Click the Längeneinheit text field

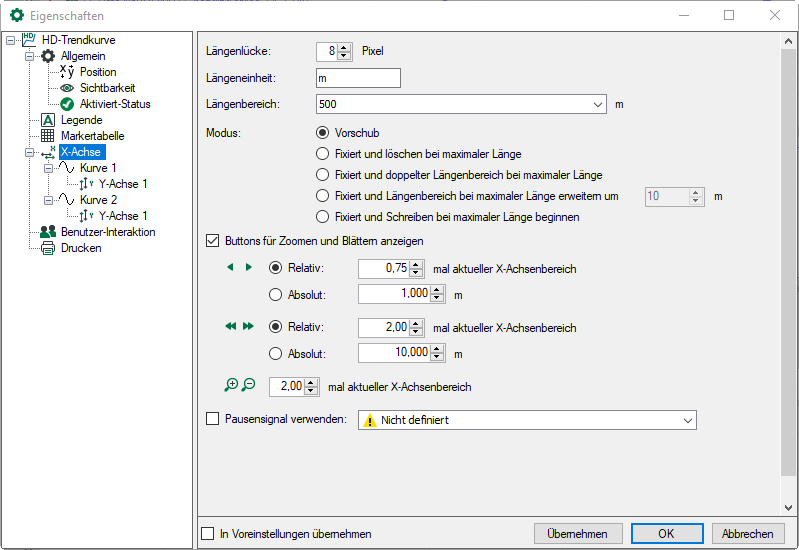coord(358,78)
